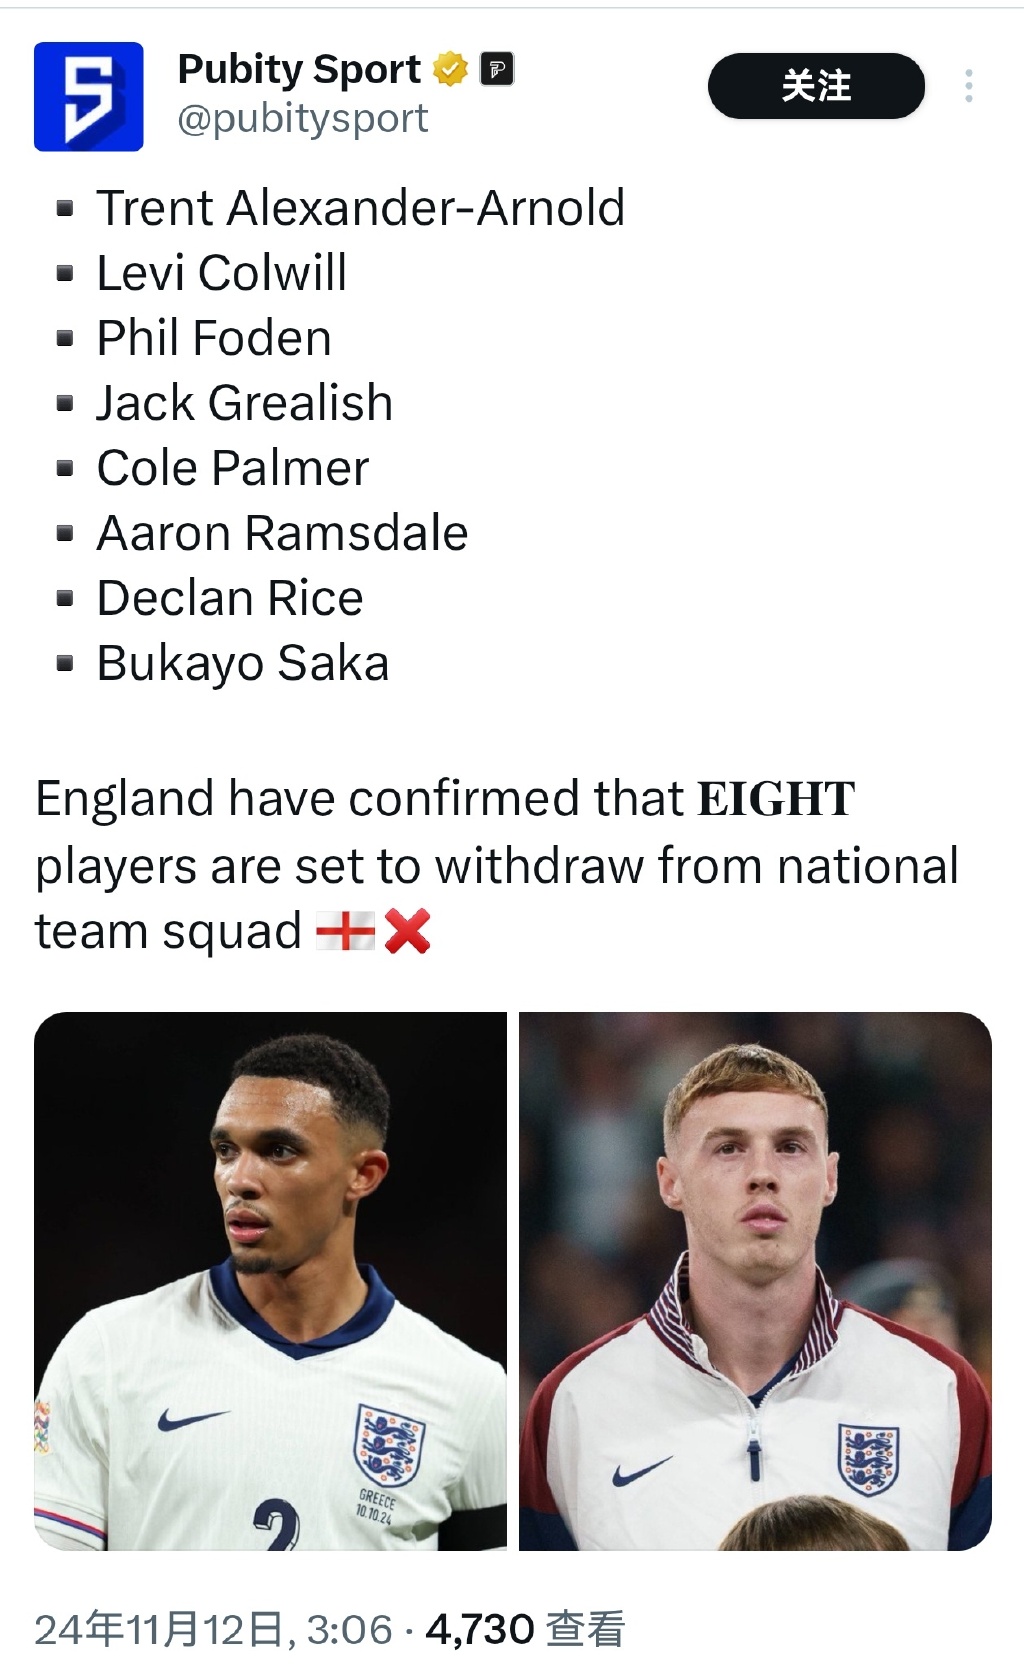Click the Aaron Ramsdale list entry

[282, 533]
